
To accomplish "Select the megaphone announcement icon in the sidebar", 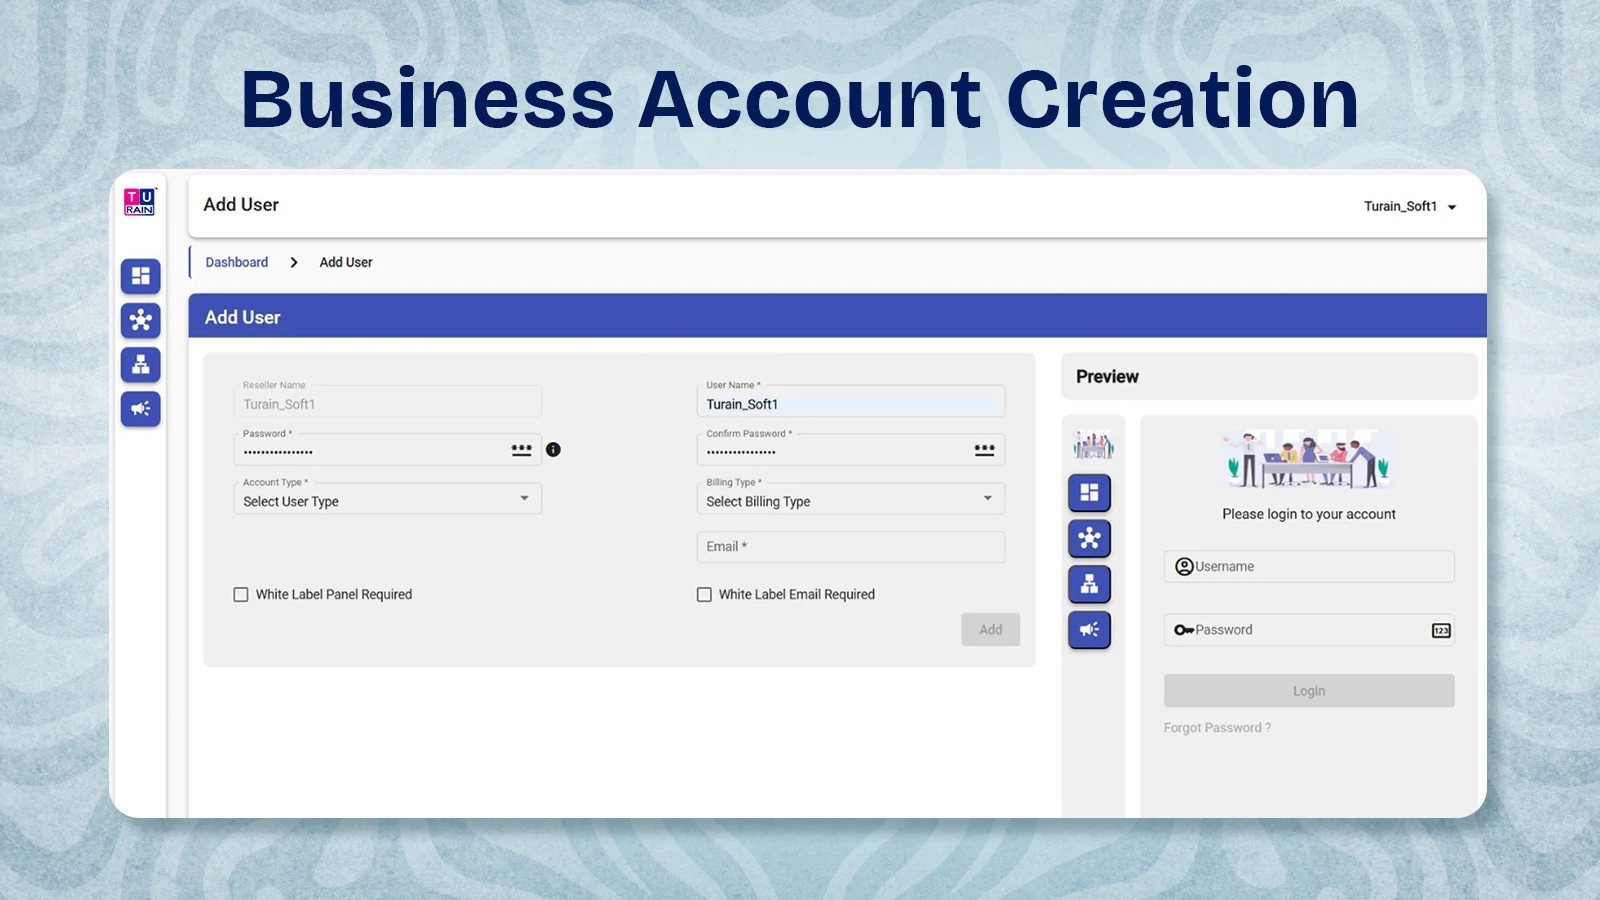I will (x=140, y=409).
